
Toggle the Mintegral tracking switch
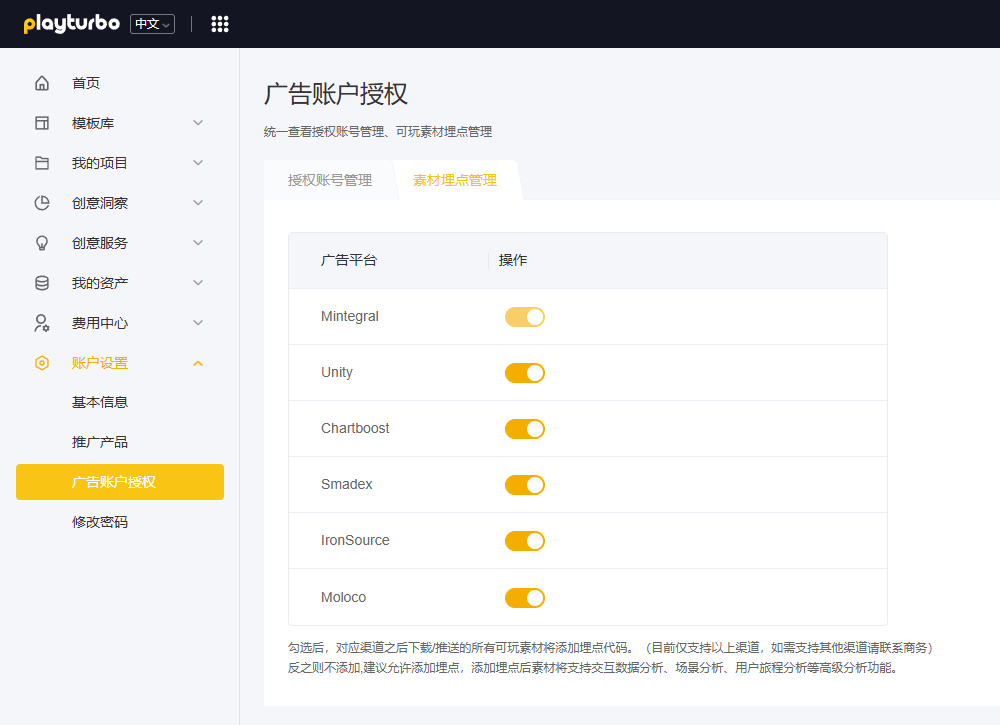[525, 317]
